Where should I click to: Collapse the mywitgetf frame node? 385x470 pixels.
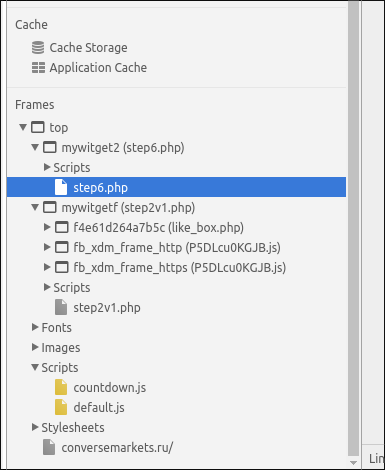point(35,207)
